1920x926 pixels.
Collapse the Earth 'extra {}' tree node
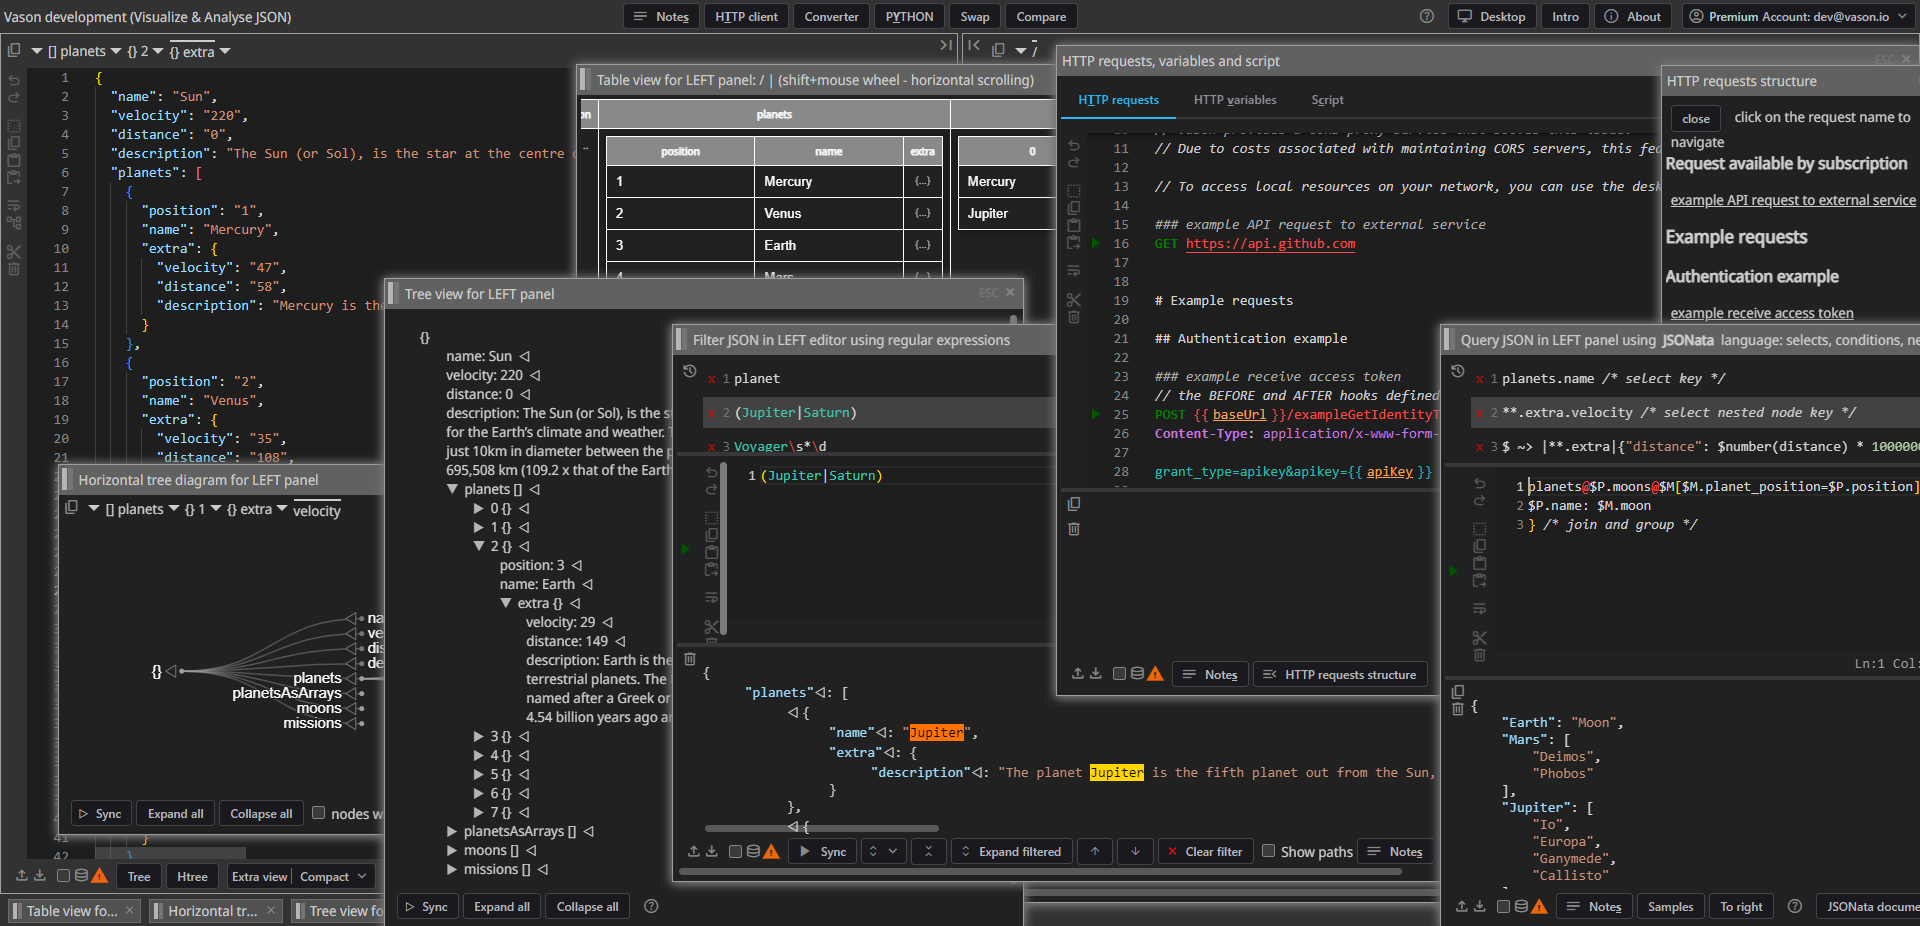(x=506, y=603)
